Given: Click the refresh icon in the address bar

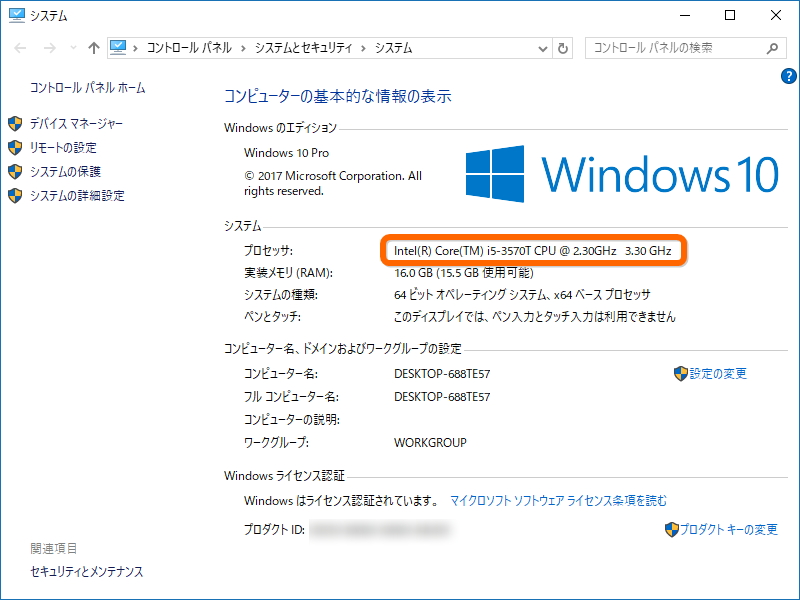Looking at the screenshot, I should pos(561,47).
